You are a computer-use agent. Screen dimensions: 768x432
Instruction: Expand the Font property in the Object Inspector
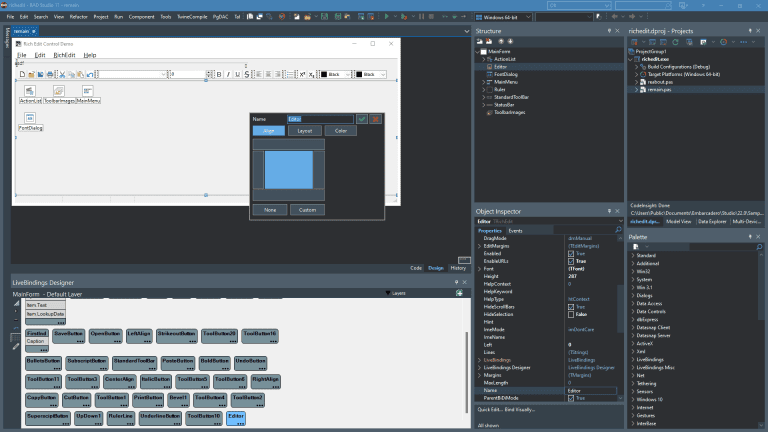pyautogui.click(x=480, y=269)
